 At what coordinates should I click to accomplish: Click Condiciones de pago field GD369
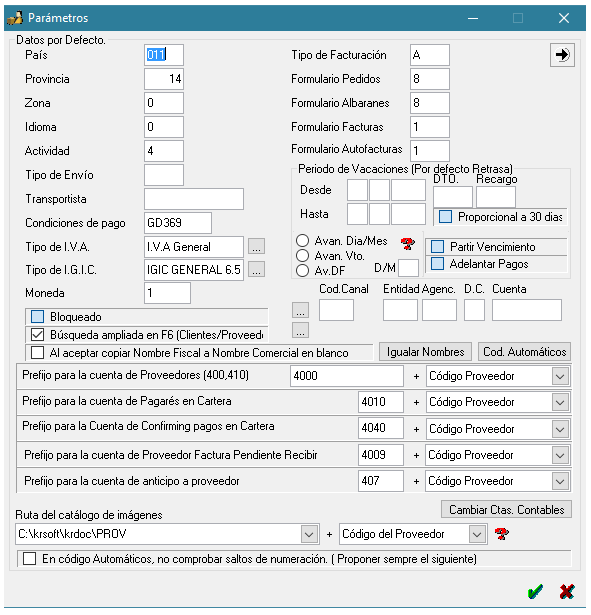(x=178, y=223)
